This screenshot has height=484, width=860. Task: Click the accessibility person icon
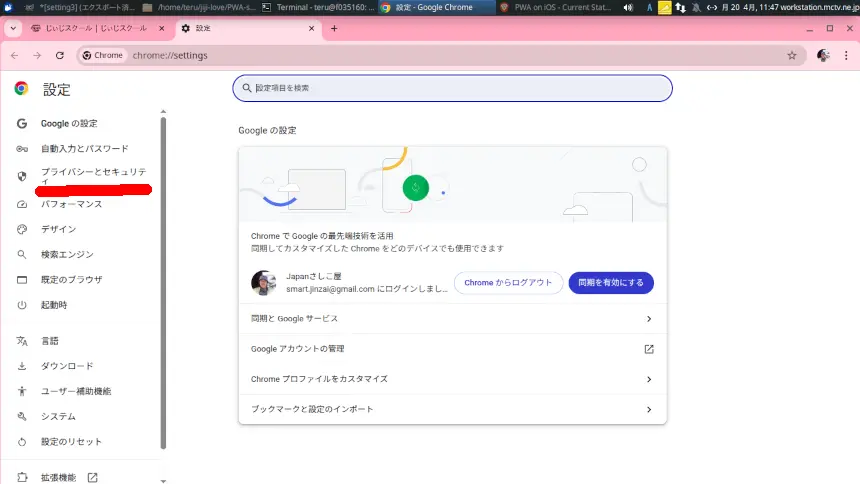tap(22, 391)
